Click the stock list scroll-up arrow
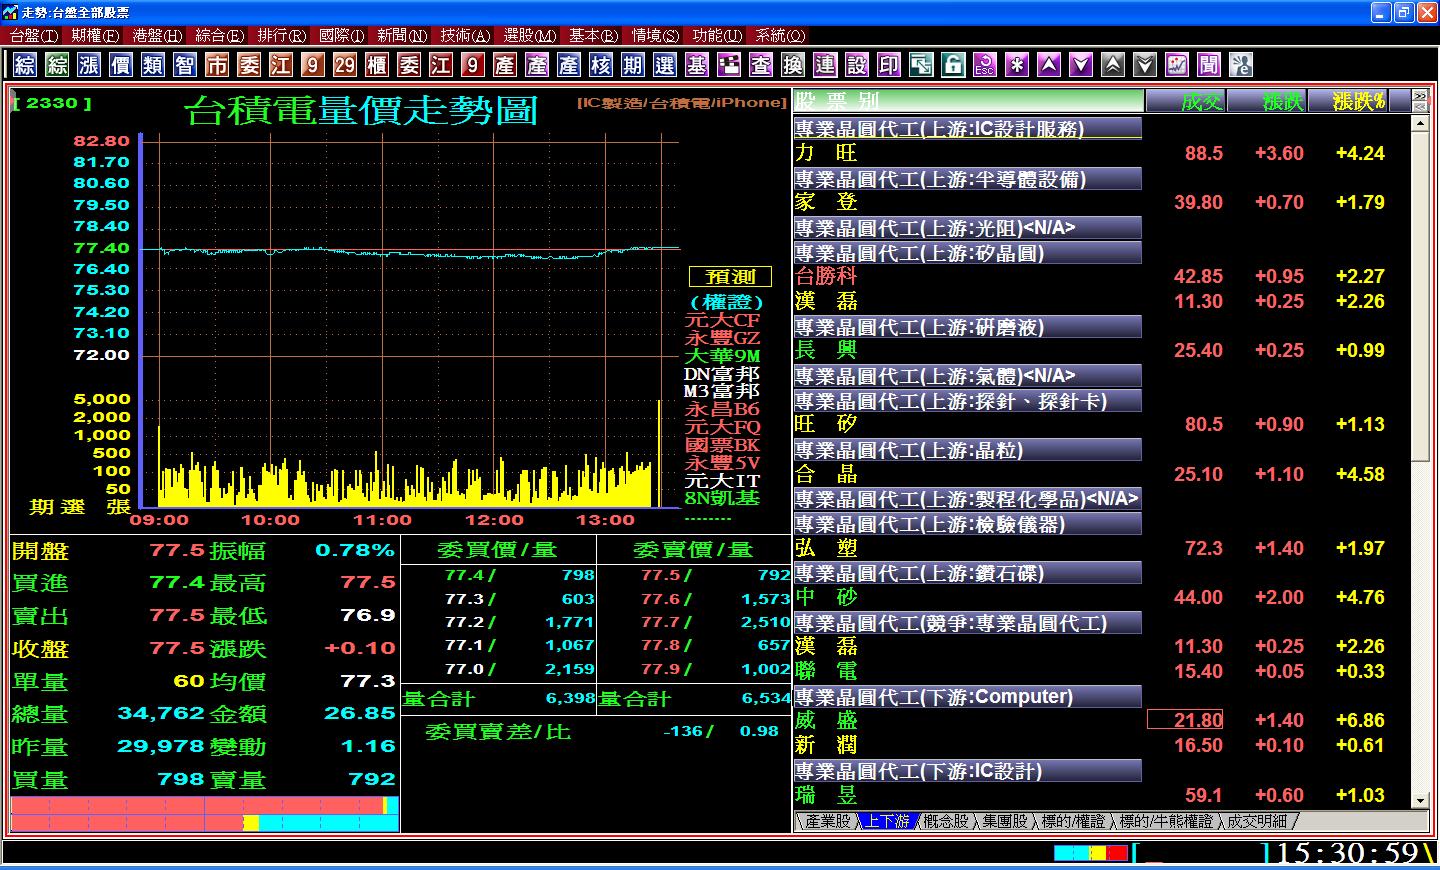Screen dimensions: 1440x870 coord(1420,123)
